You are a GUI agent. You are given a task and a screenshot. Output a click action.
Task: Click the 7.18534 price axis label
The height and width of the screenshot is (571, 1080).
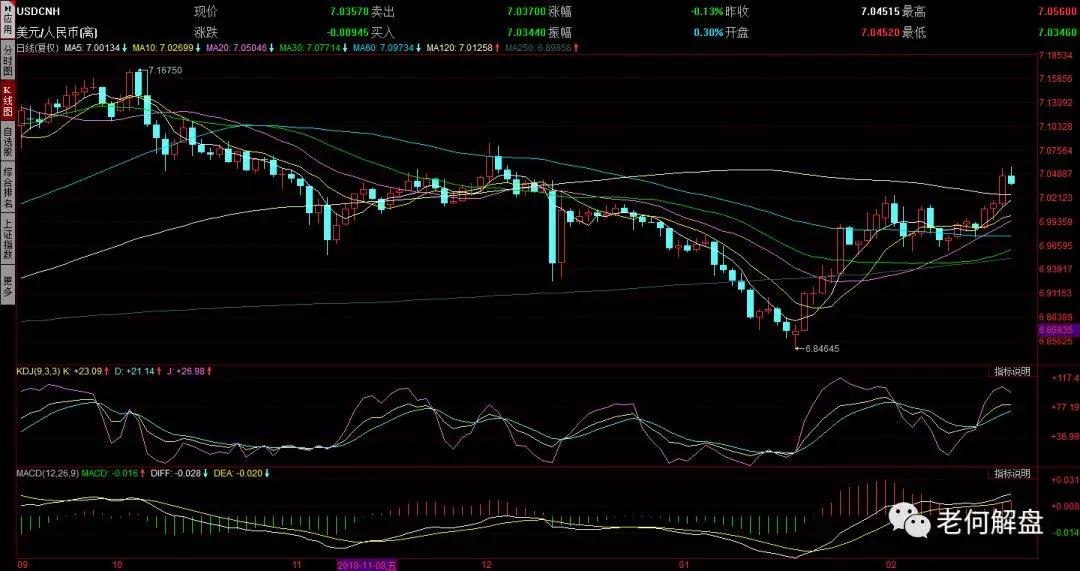(x=1057, y=55)
